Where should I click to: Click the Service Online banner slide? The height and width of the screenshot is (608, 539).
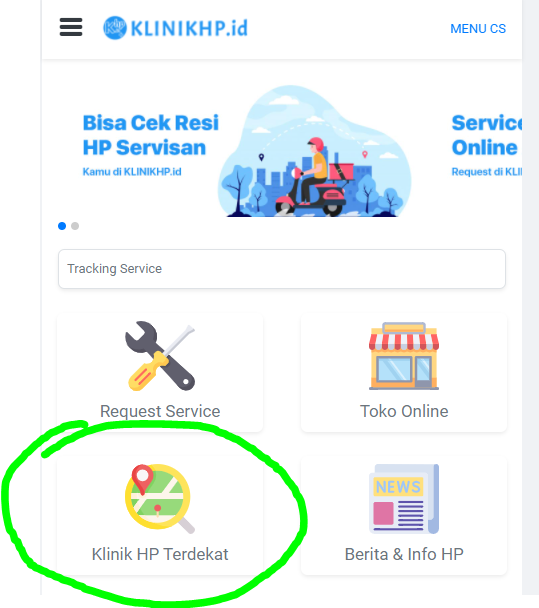487,145
